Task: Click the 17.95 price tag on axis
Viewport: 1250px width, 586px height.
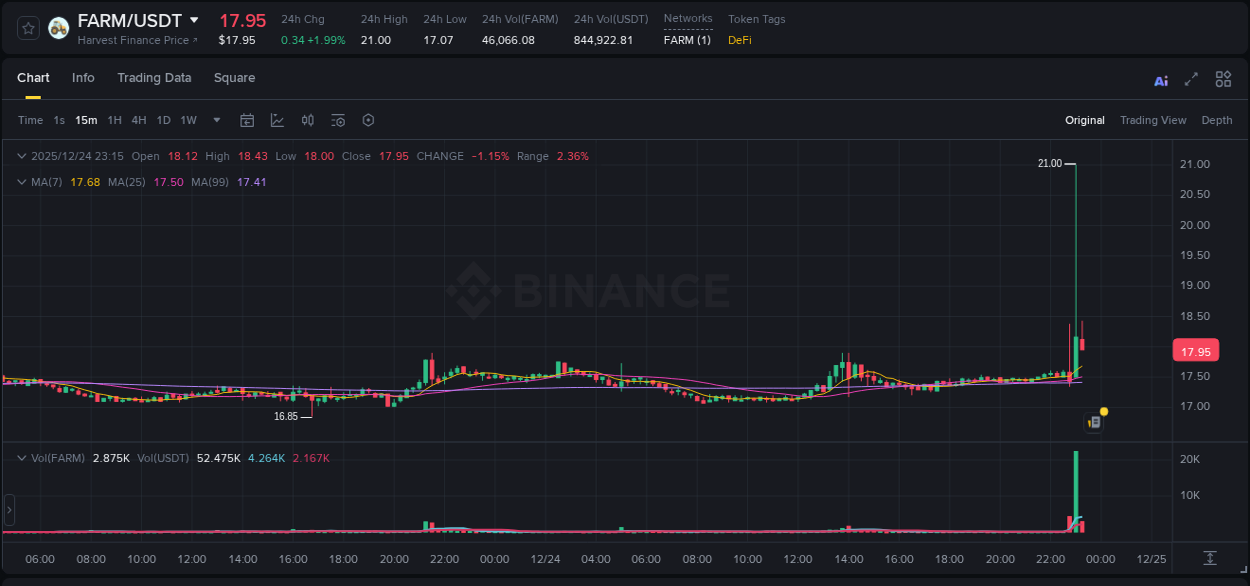Action: (x=1196, y=350)
